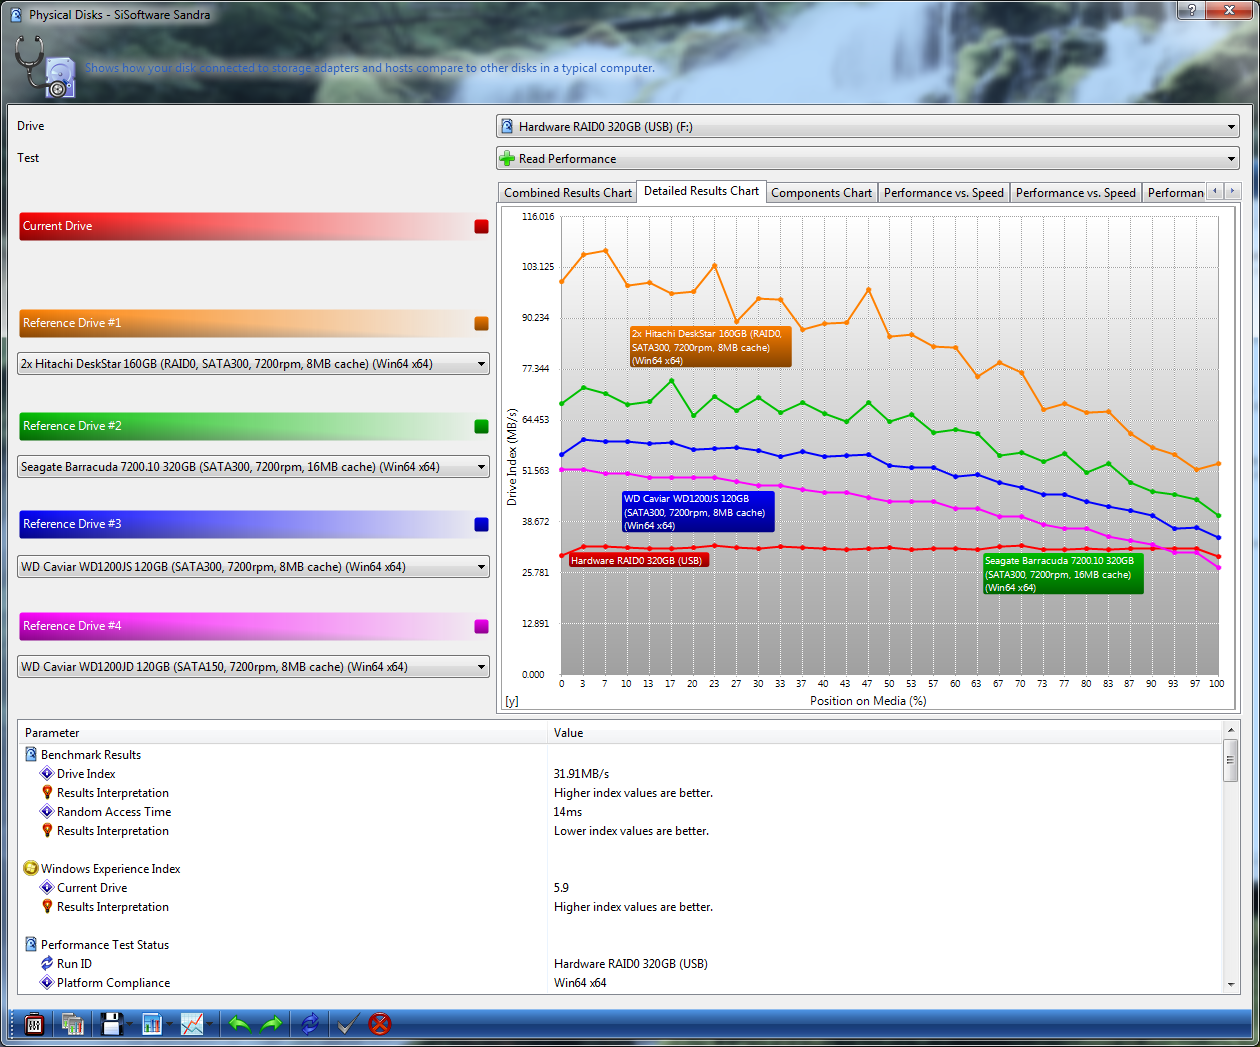Open the second Performance vs. Speed tab
Screen dimensions: 1260x1047
1075,193
